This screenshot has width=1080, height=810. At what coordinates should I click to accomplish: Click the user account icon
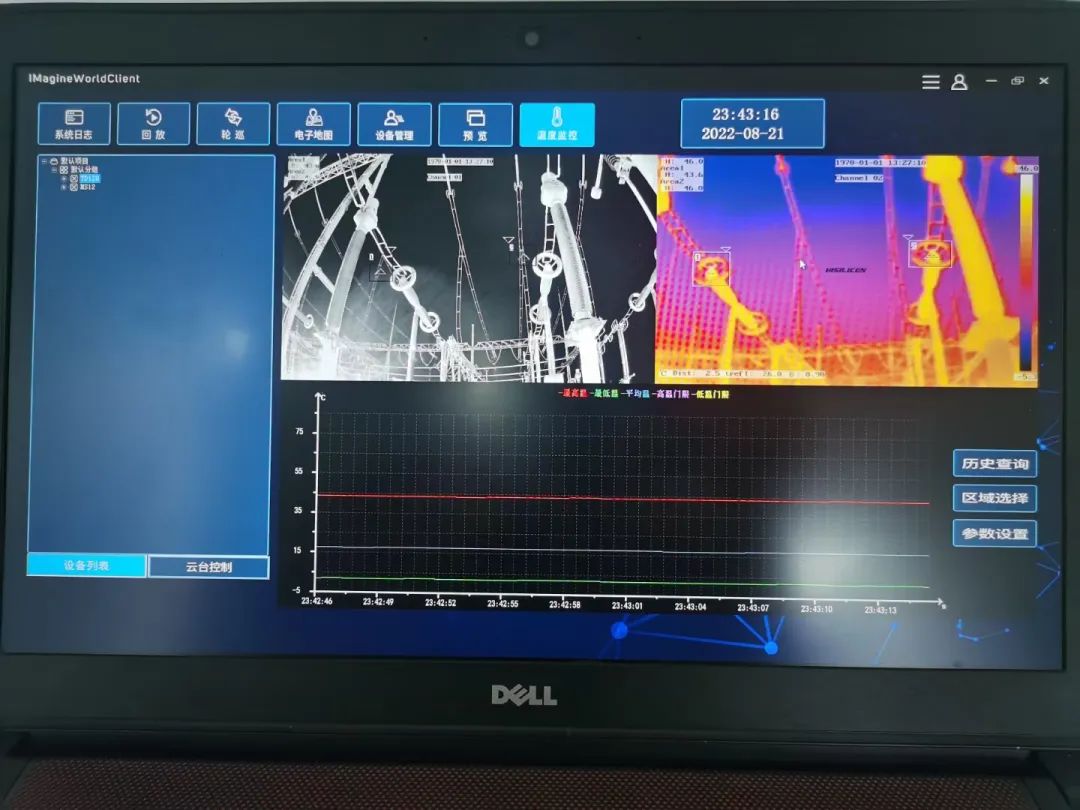(x=959, y=82)
